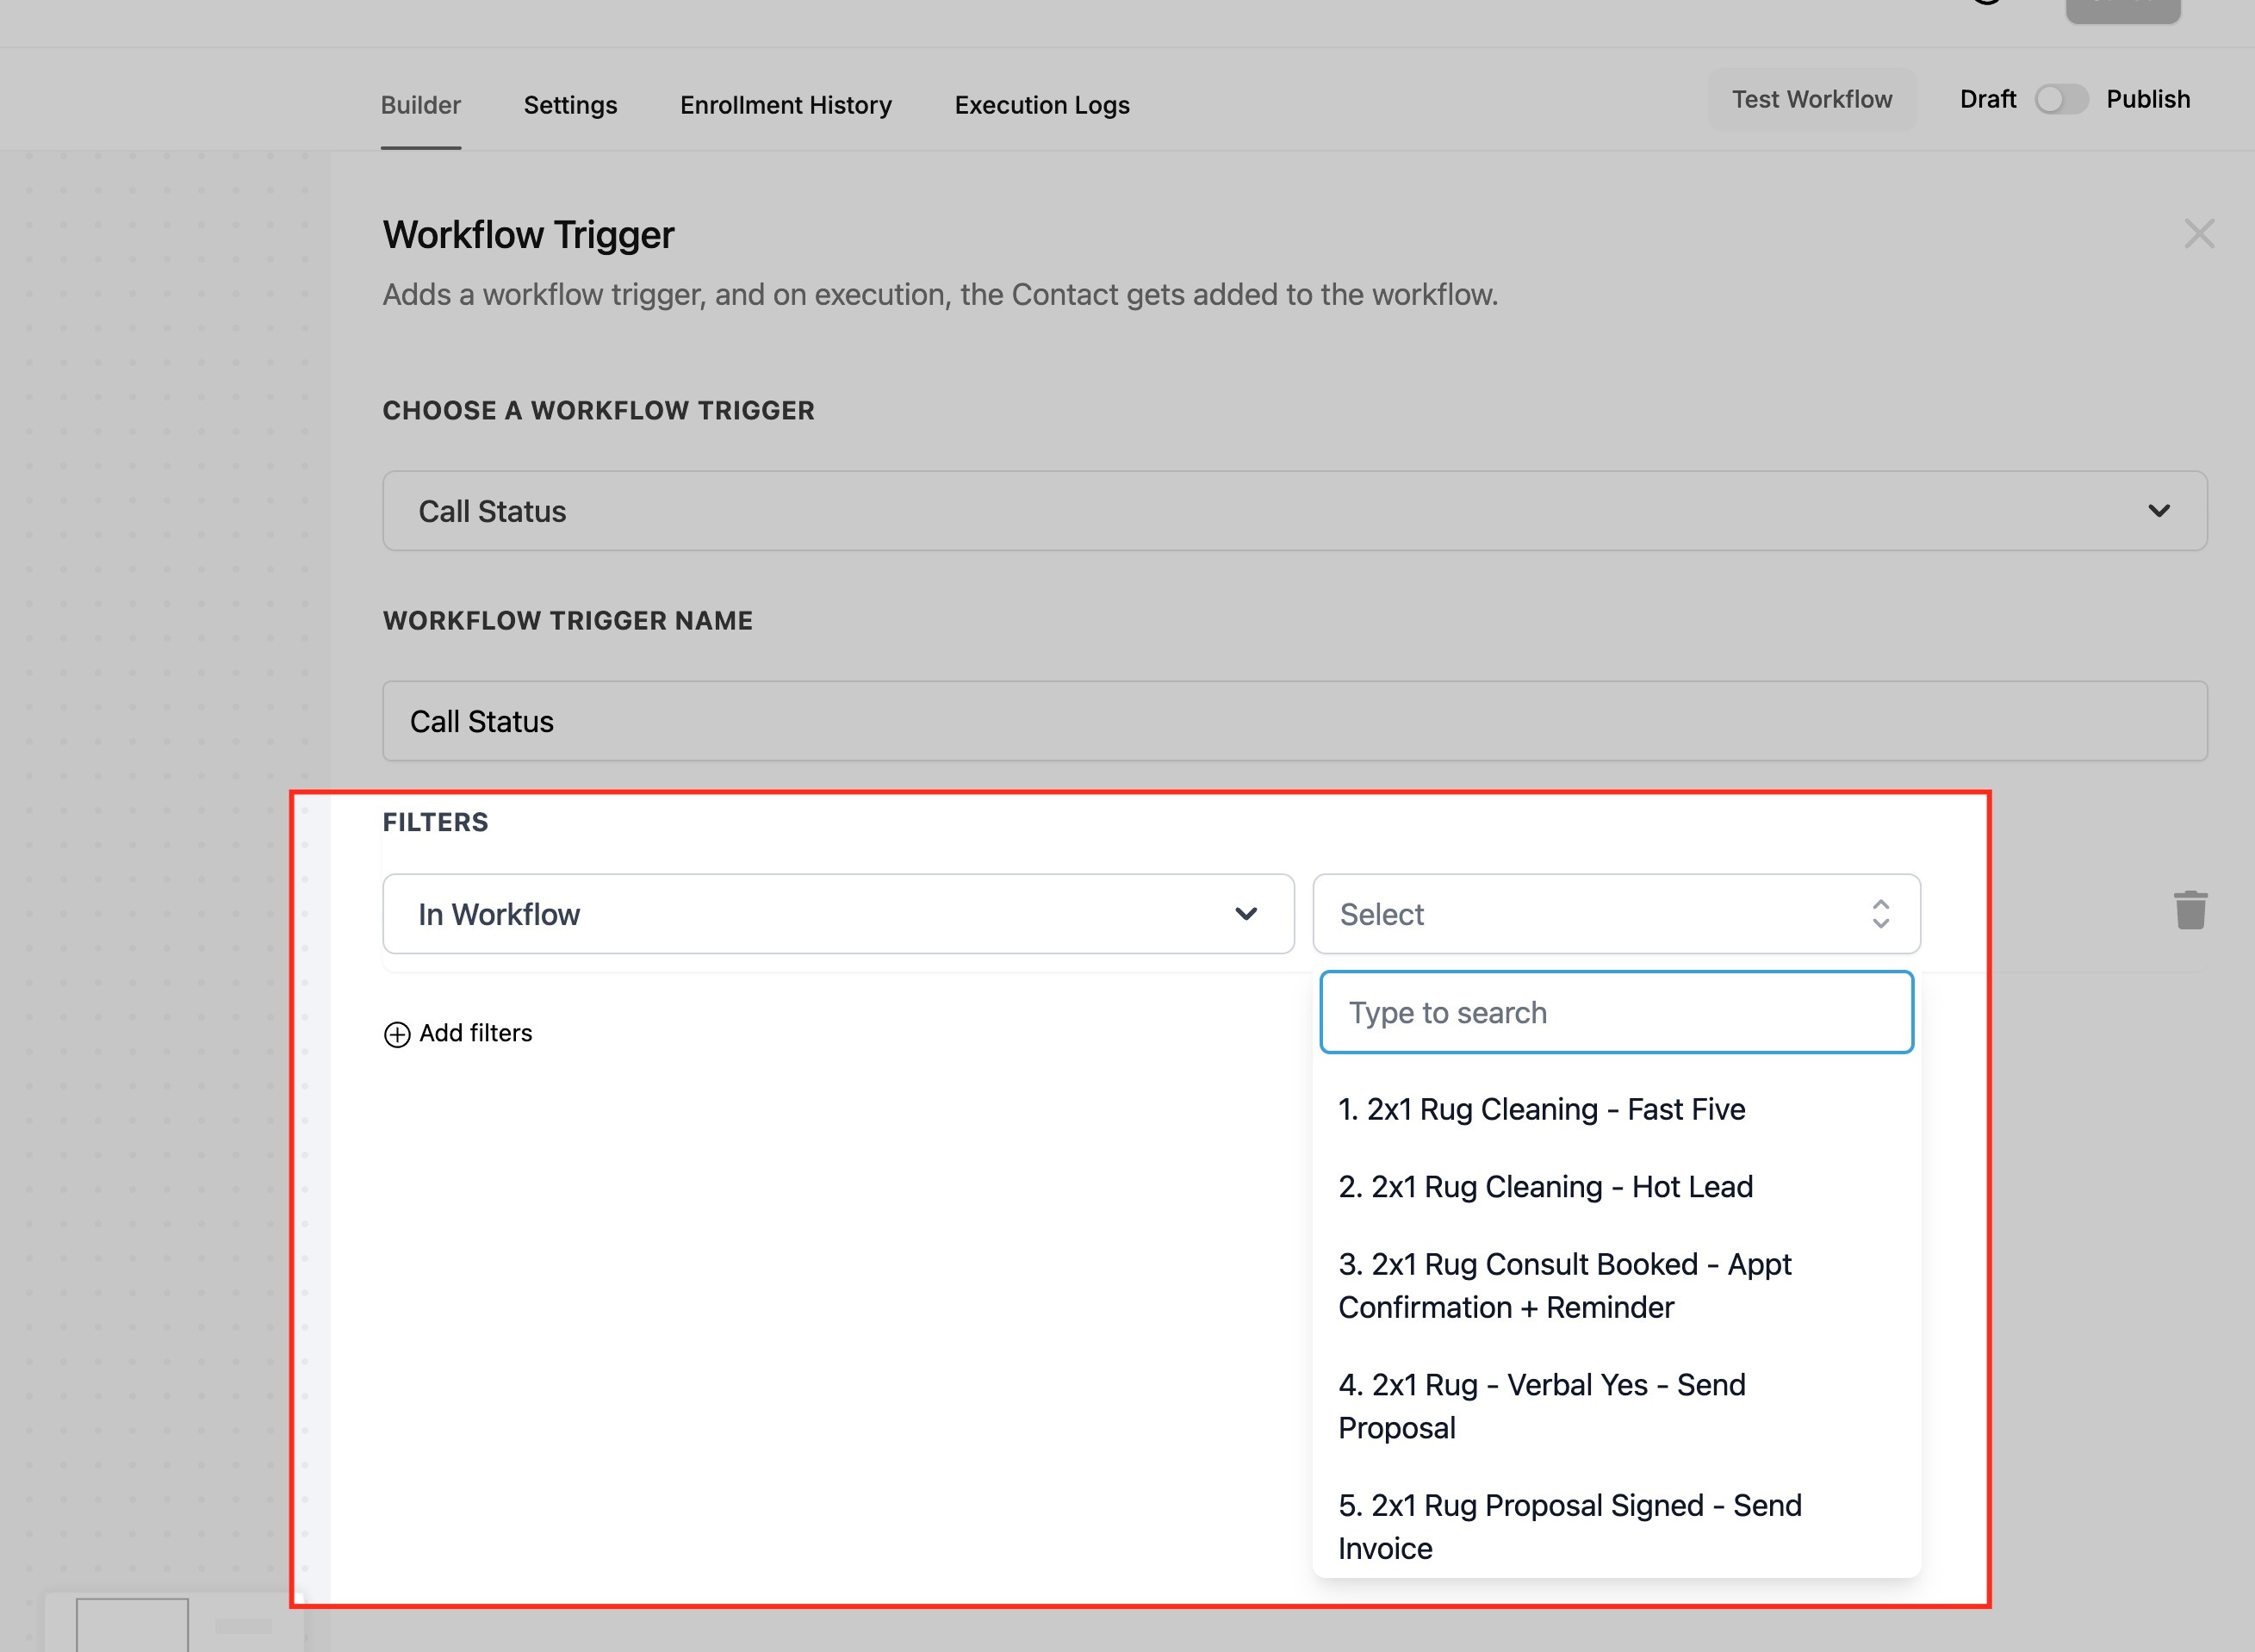Click the Workflow Trigger Name field
The height and width of the screenshot is (1652, 2255).
(1294, 721)
